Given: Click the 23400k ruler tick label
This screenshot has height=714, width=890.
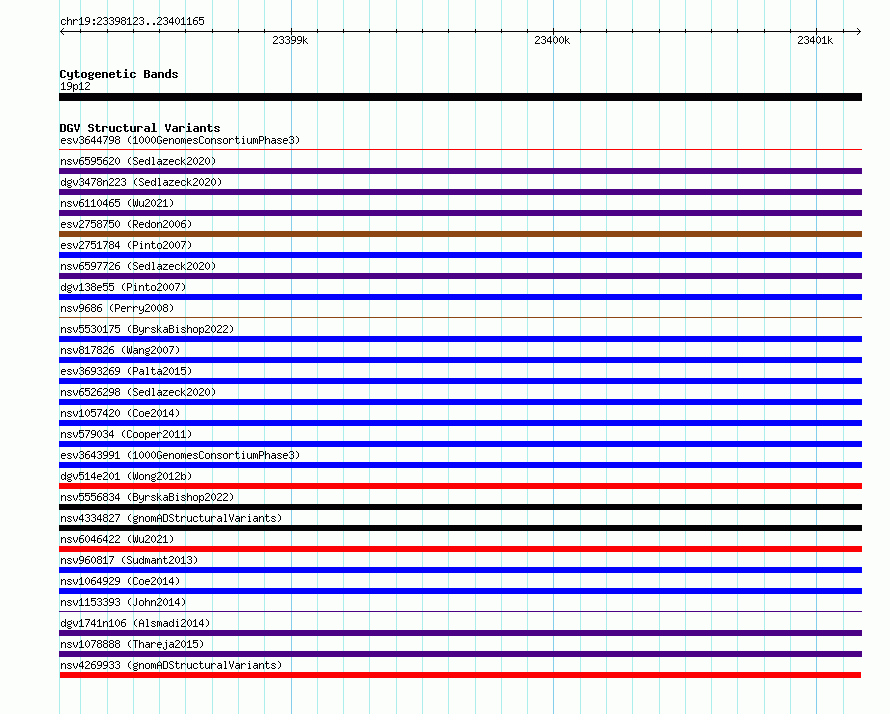Looking at the screenshot, I should pyautogui.click(x=552, y=40).
